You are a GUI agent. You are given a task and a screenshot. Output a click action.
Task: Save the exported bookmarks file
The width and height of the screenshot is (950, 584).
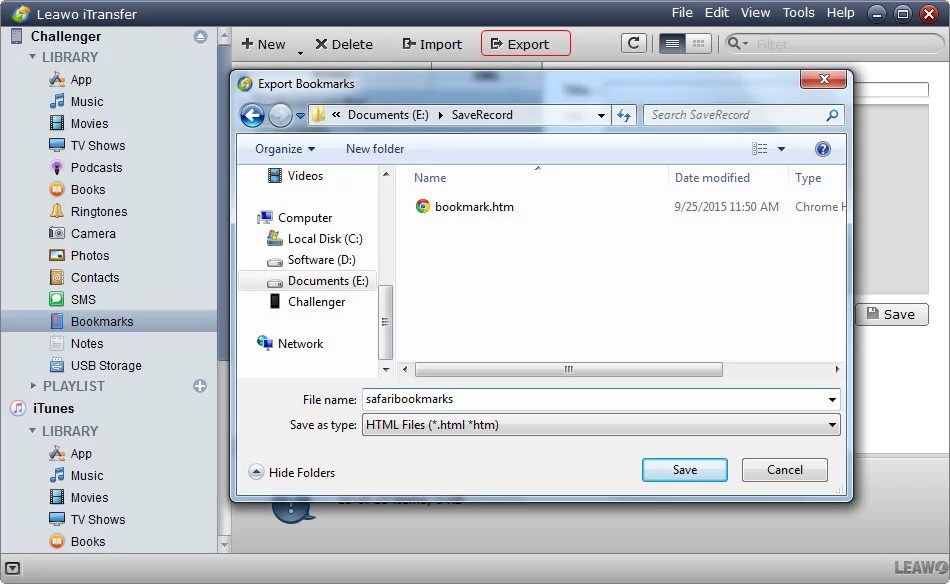[x=684, y=469]
